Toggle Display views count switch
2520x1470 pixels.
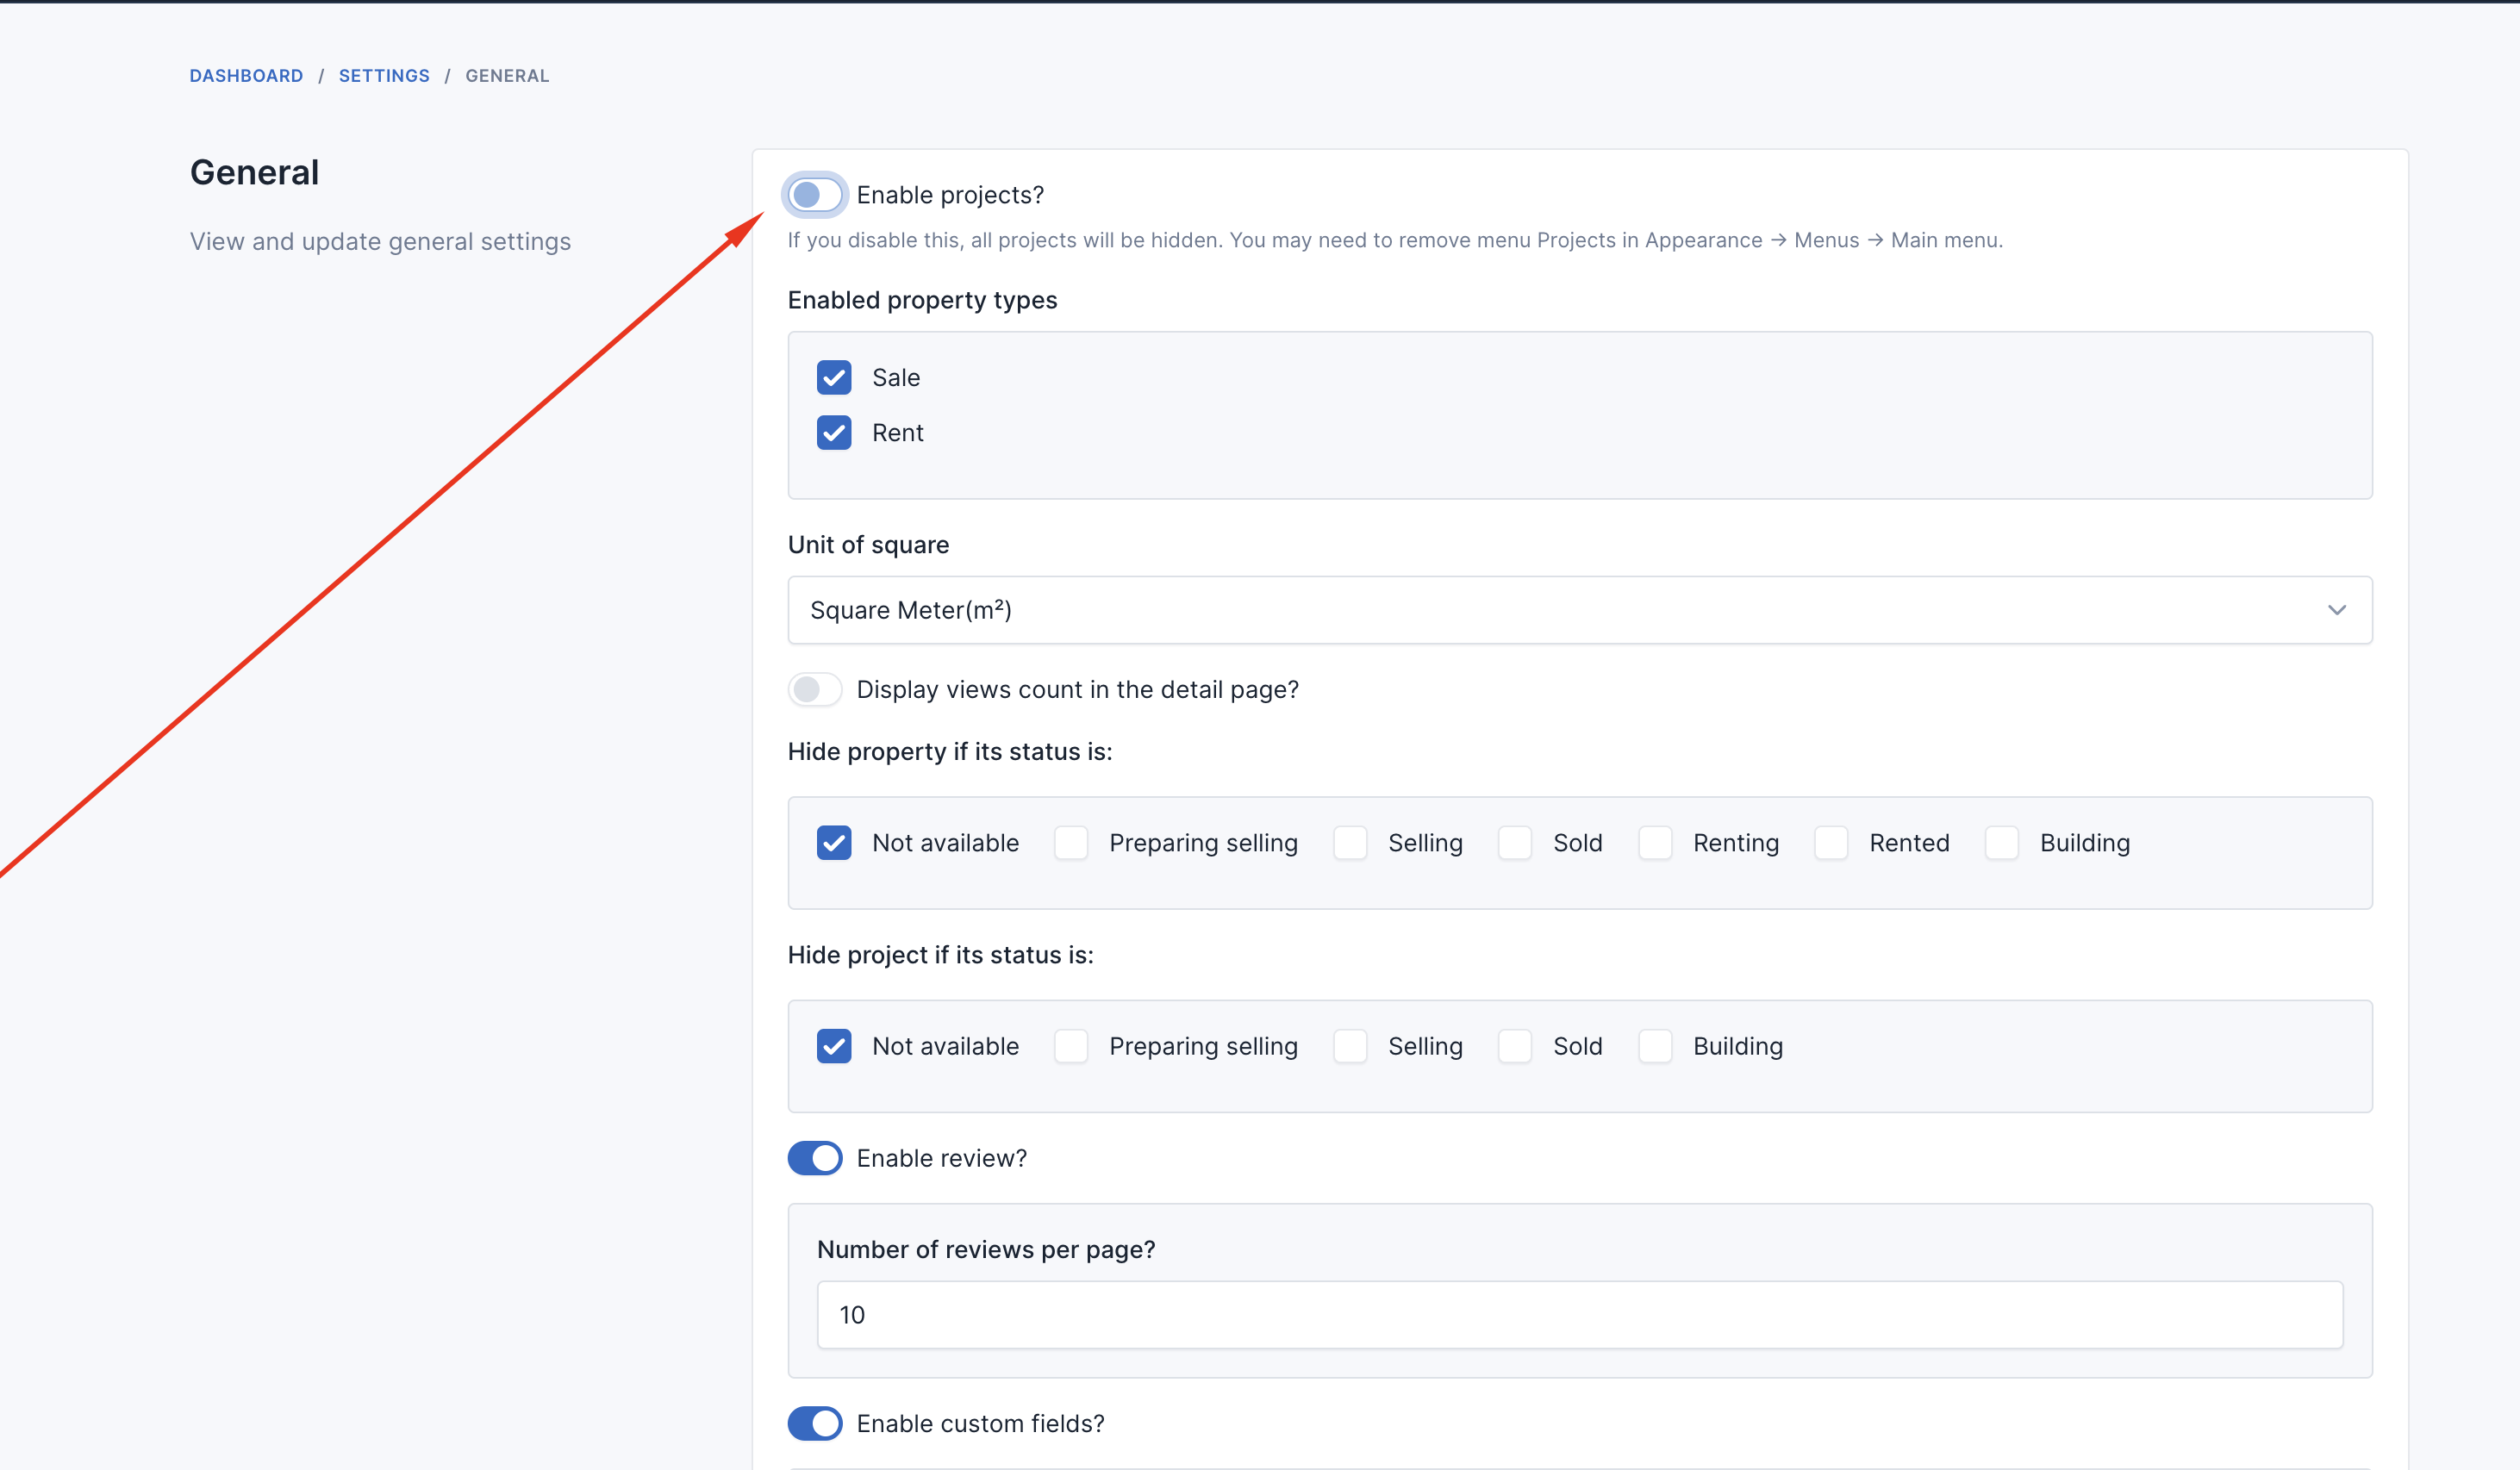coord(814,689)
